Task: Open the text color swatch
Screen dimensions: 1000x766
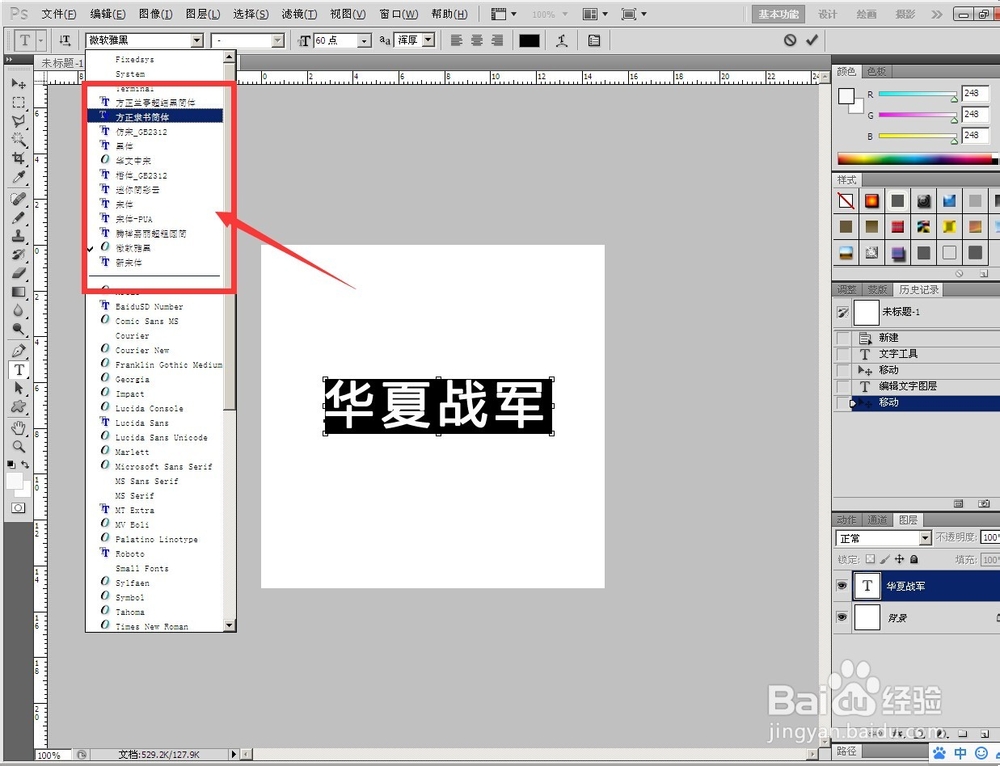Action: (x=529, y=40)
